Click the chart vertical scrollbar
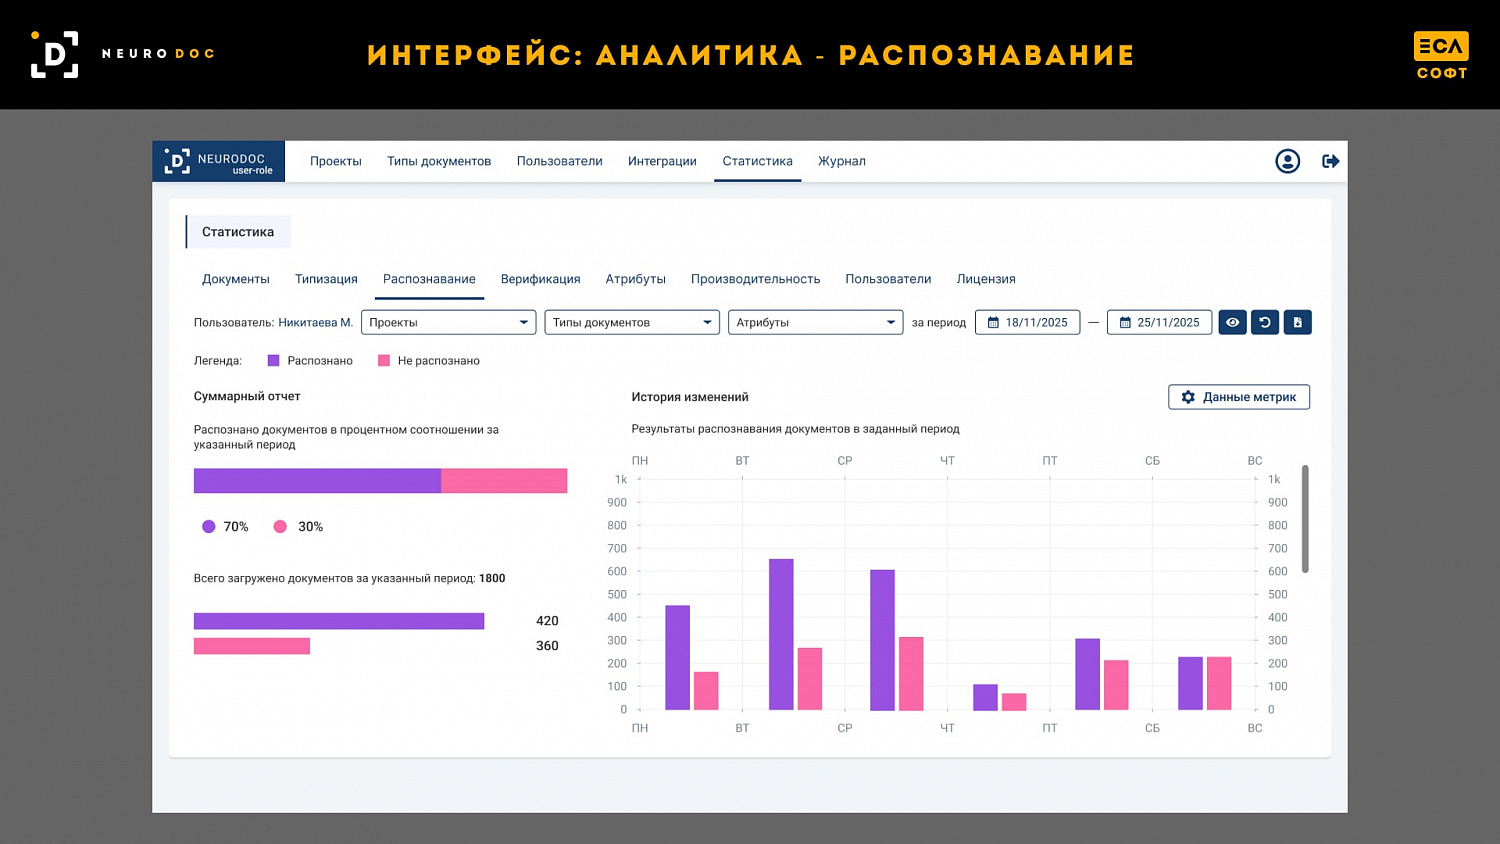1500x844 pixels. (x=1305, y=519)
